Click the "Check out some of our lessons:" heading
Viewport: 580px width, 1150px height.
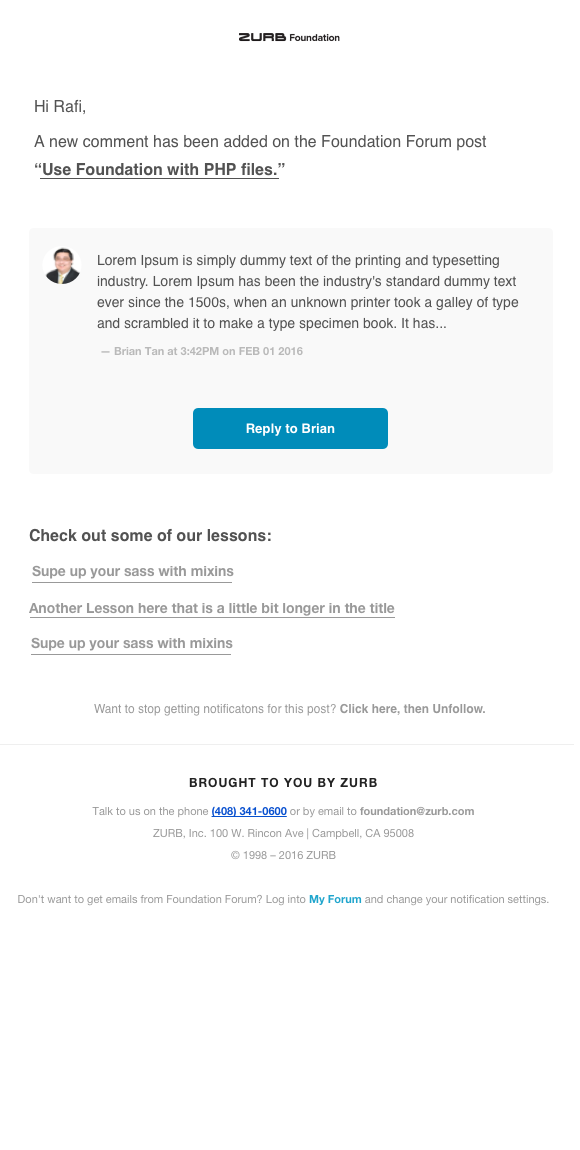point(150,536)
